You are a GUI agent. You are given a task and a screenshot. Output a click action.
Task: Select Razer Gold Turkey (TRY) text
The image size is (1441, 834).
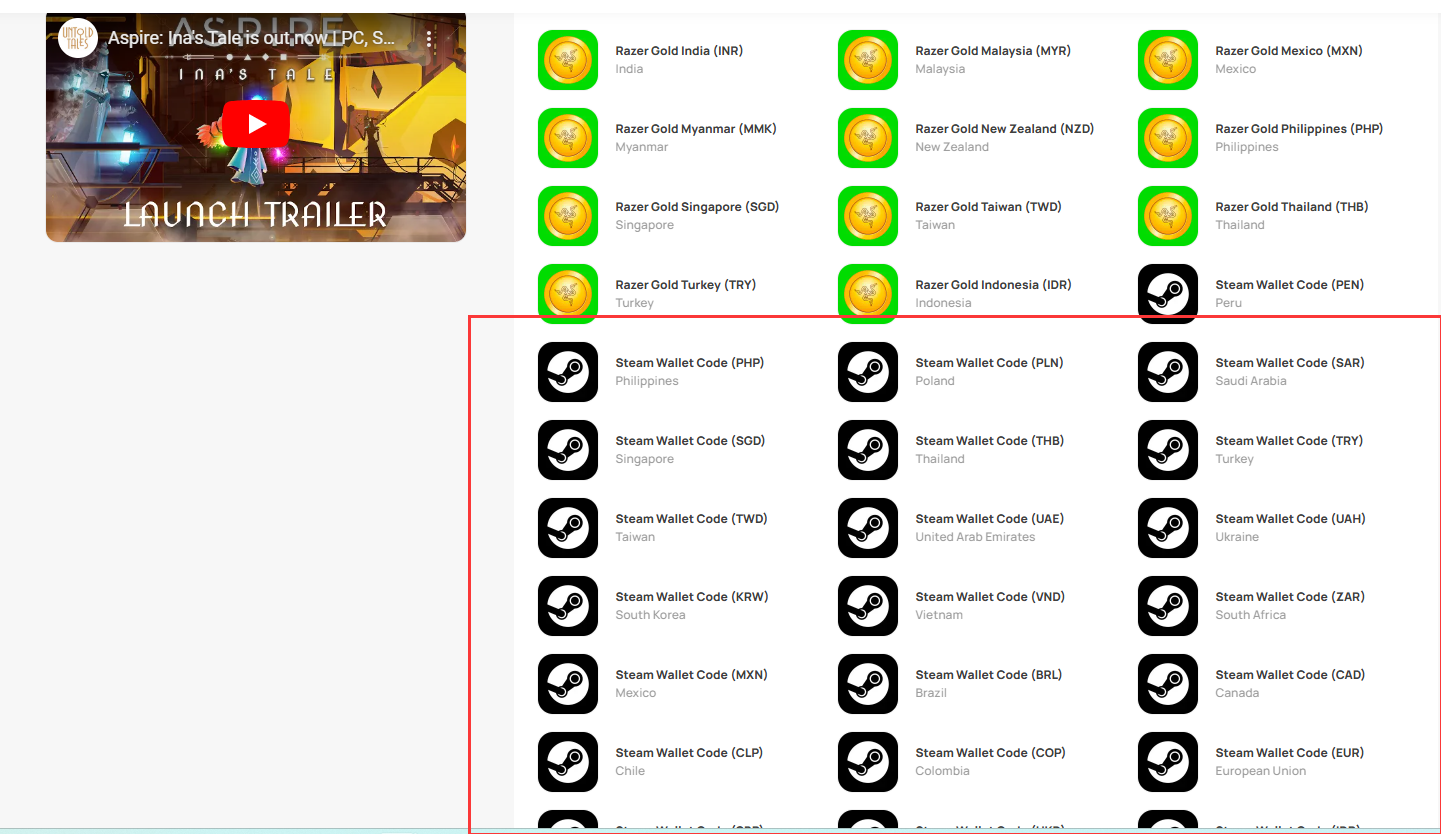coord(686,285)
